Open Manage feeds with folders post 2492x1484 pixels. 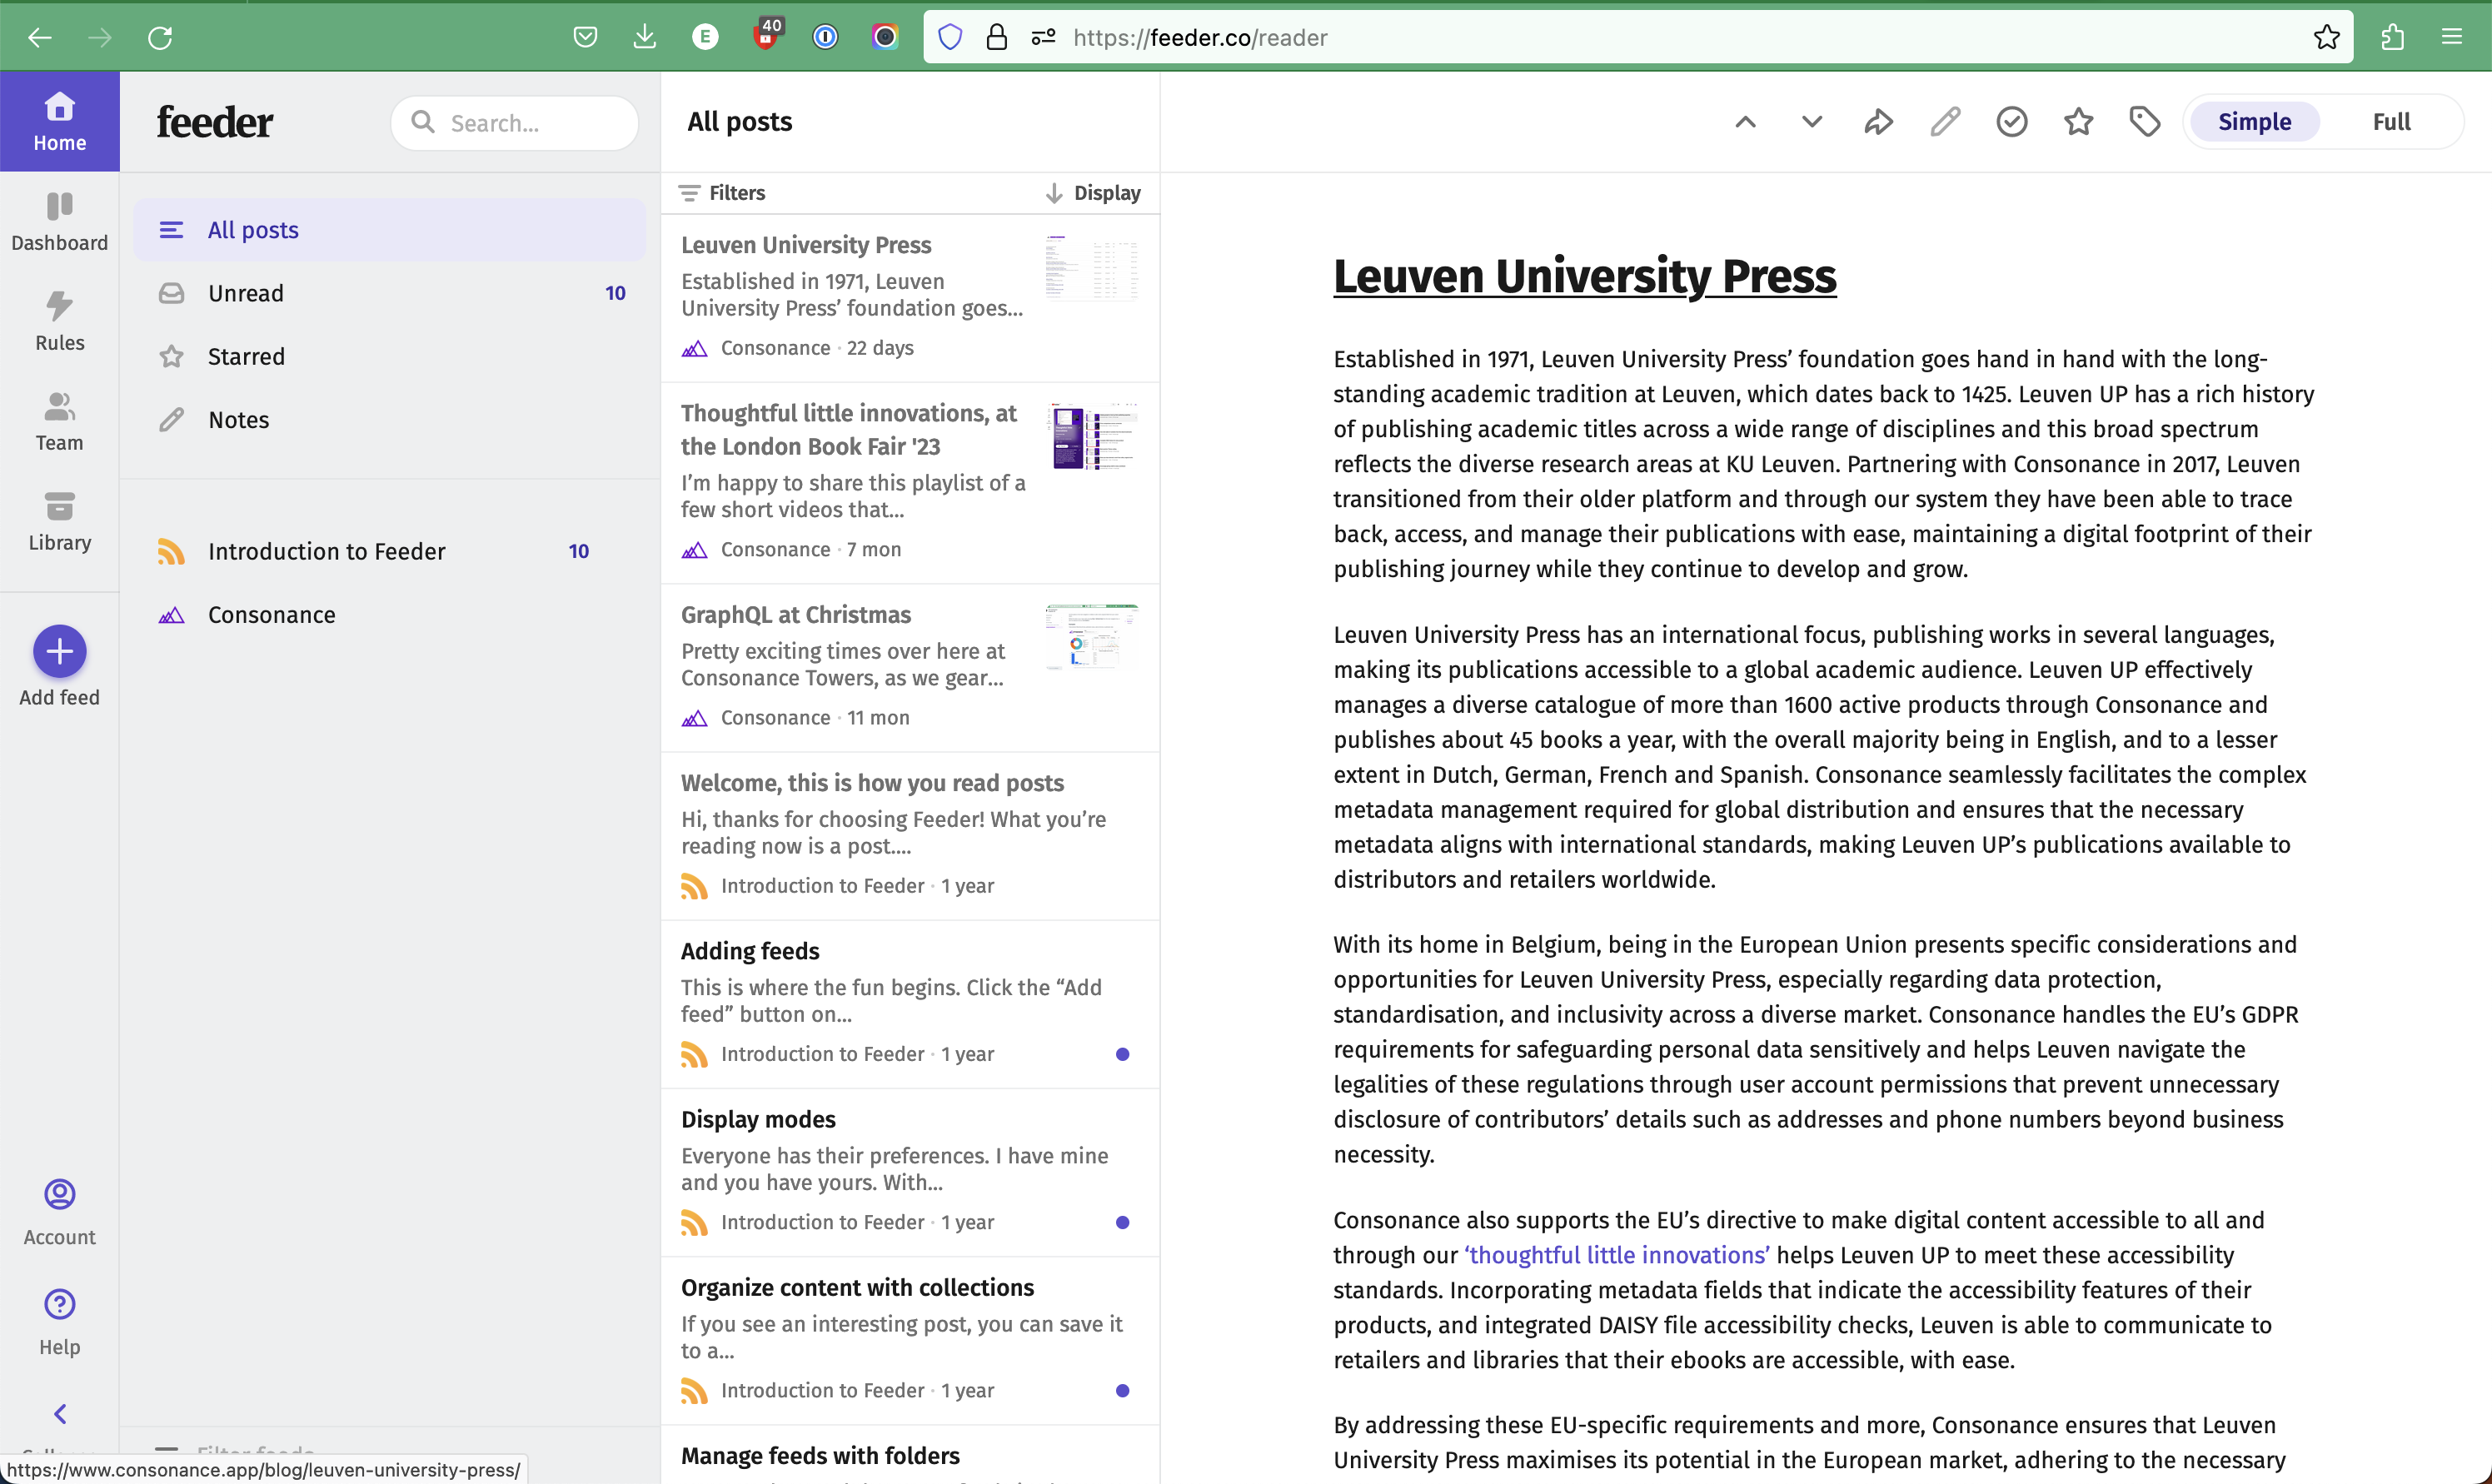point(910,1456)
